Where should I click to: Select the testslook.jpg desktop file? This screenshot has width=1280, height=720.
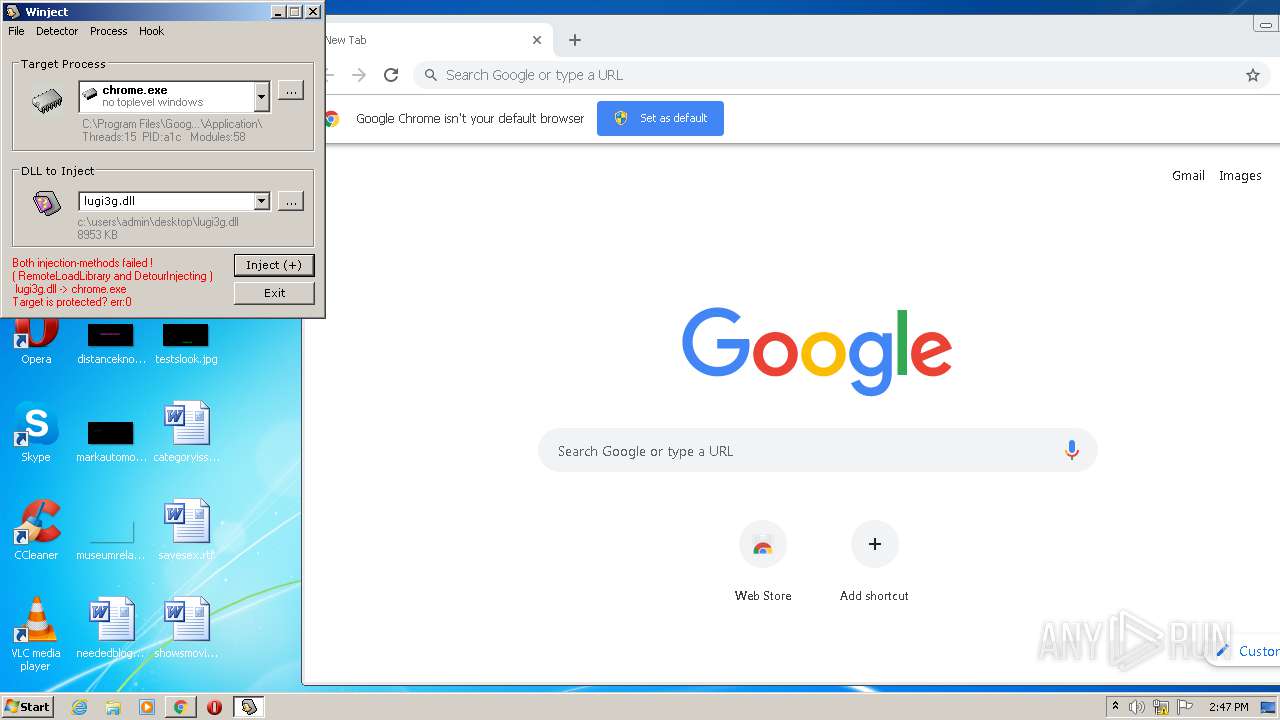(x=186, y=342)
